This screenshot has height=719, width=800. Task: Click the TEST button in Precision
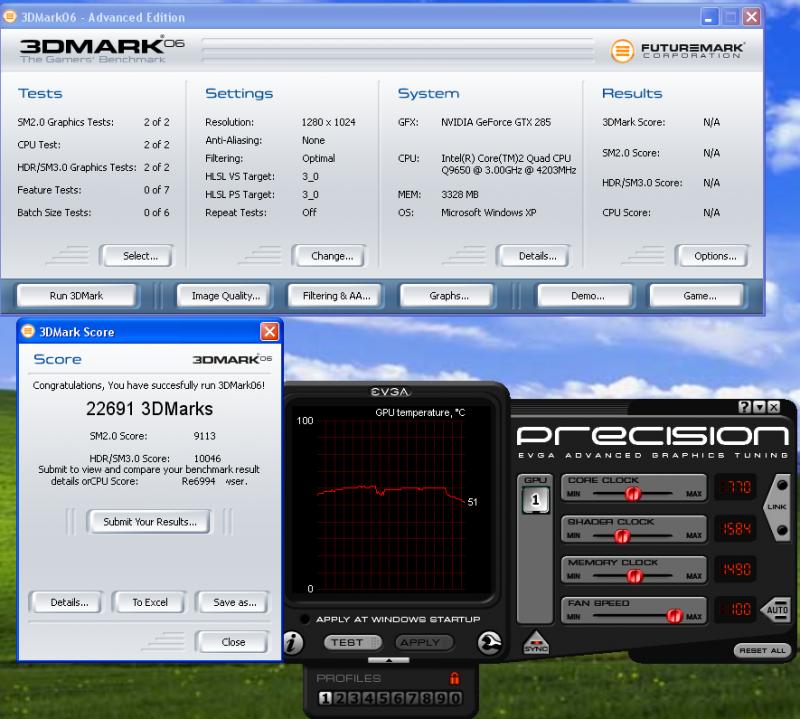pos(353,642)
